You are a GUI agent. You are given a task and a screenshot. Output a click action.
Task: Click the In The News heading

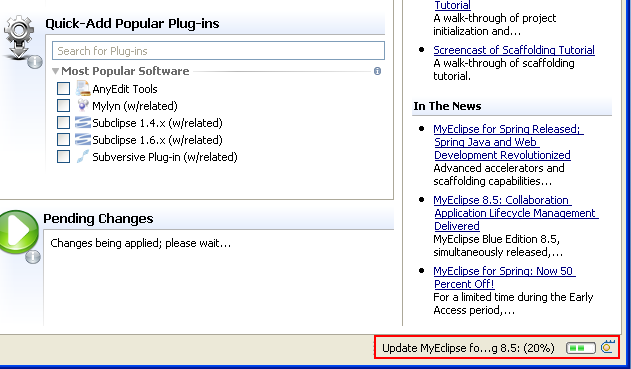tap(447, 106)
